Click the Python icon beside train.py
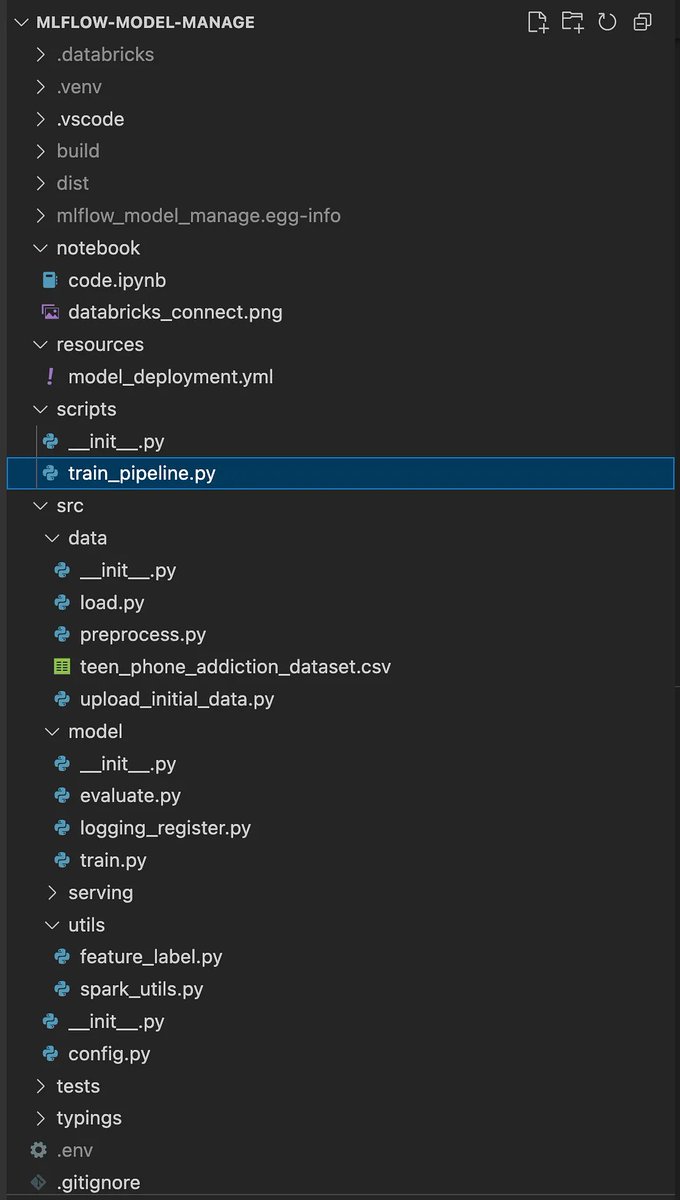This screenshot has height=1200, width=680. click(62, 860)
